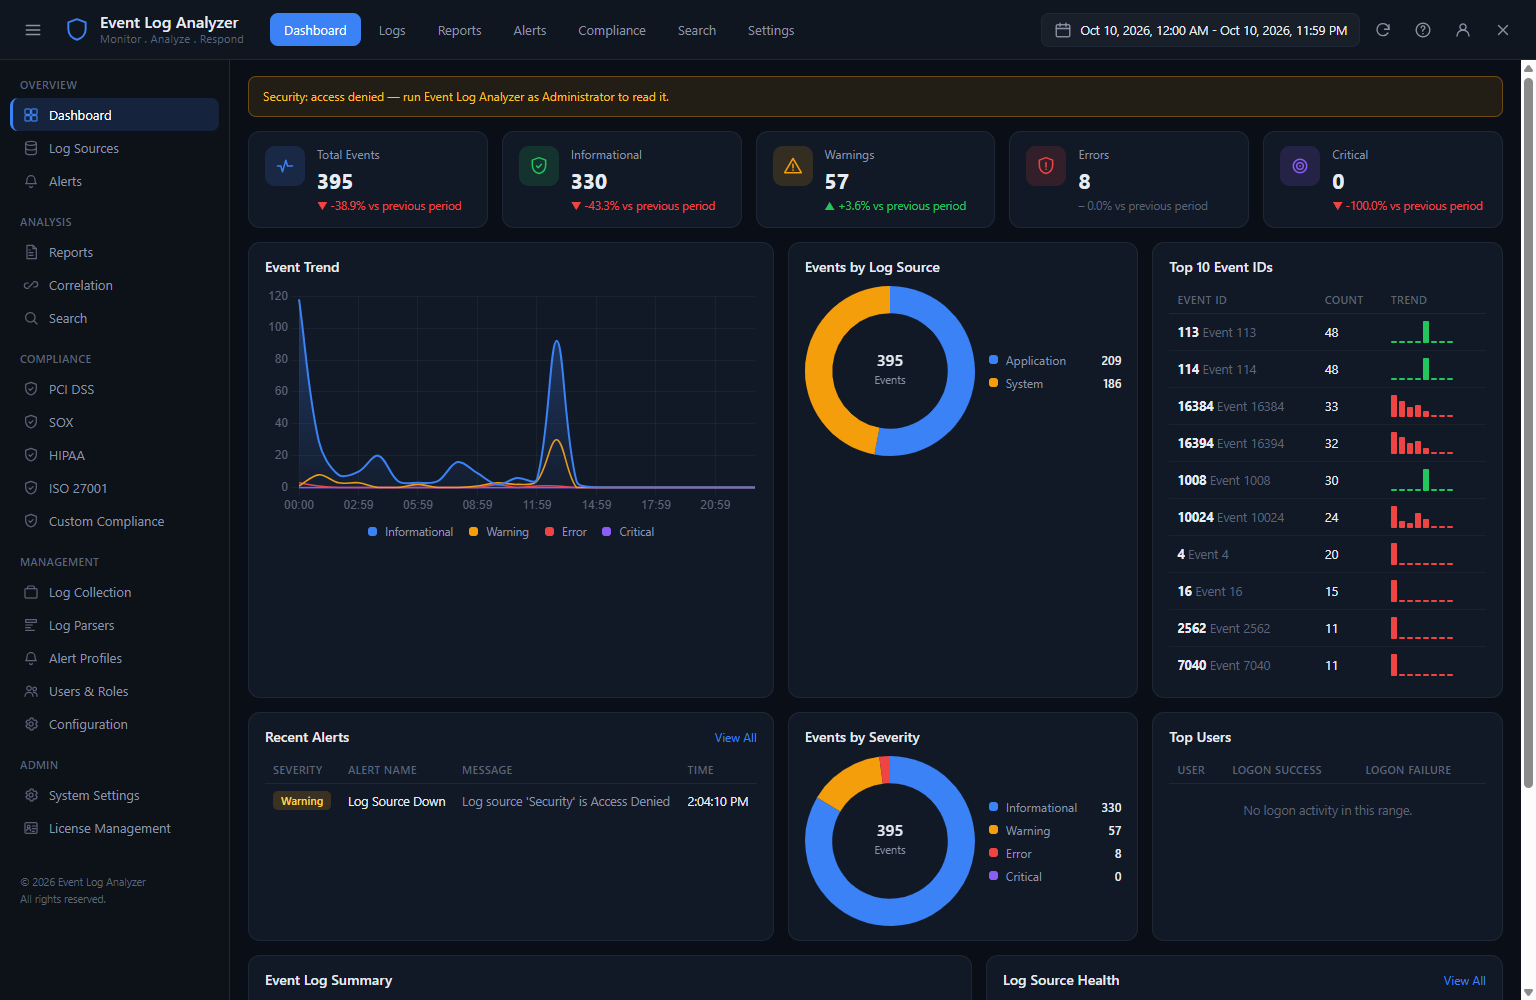Click the Event 16384 row in Top 10 Event IDs

[1327, 406]
